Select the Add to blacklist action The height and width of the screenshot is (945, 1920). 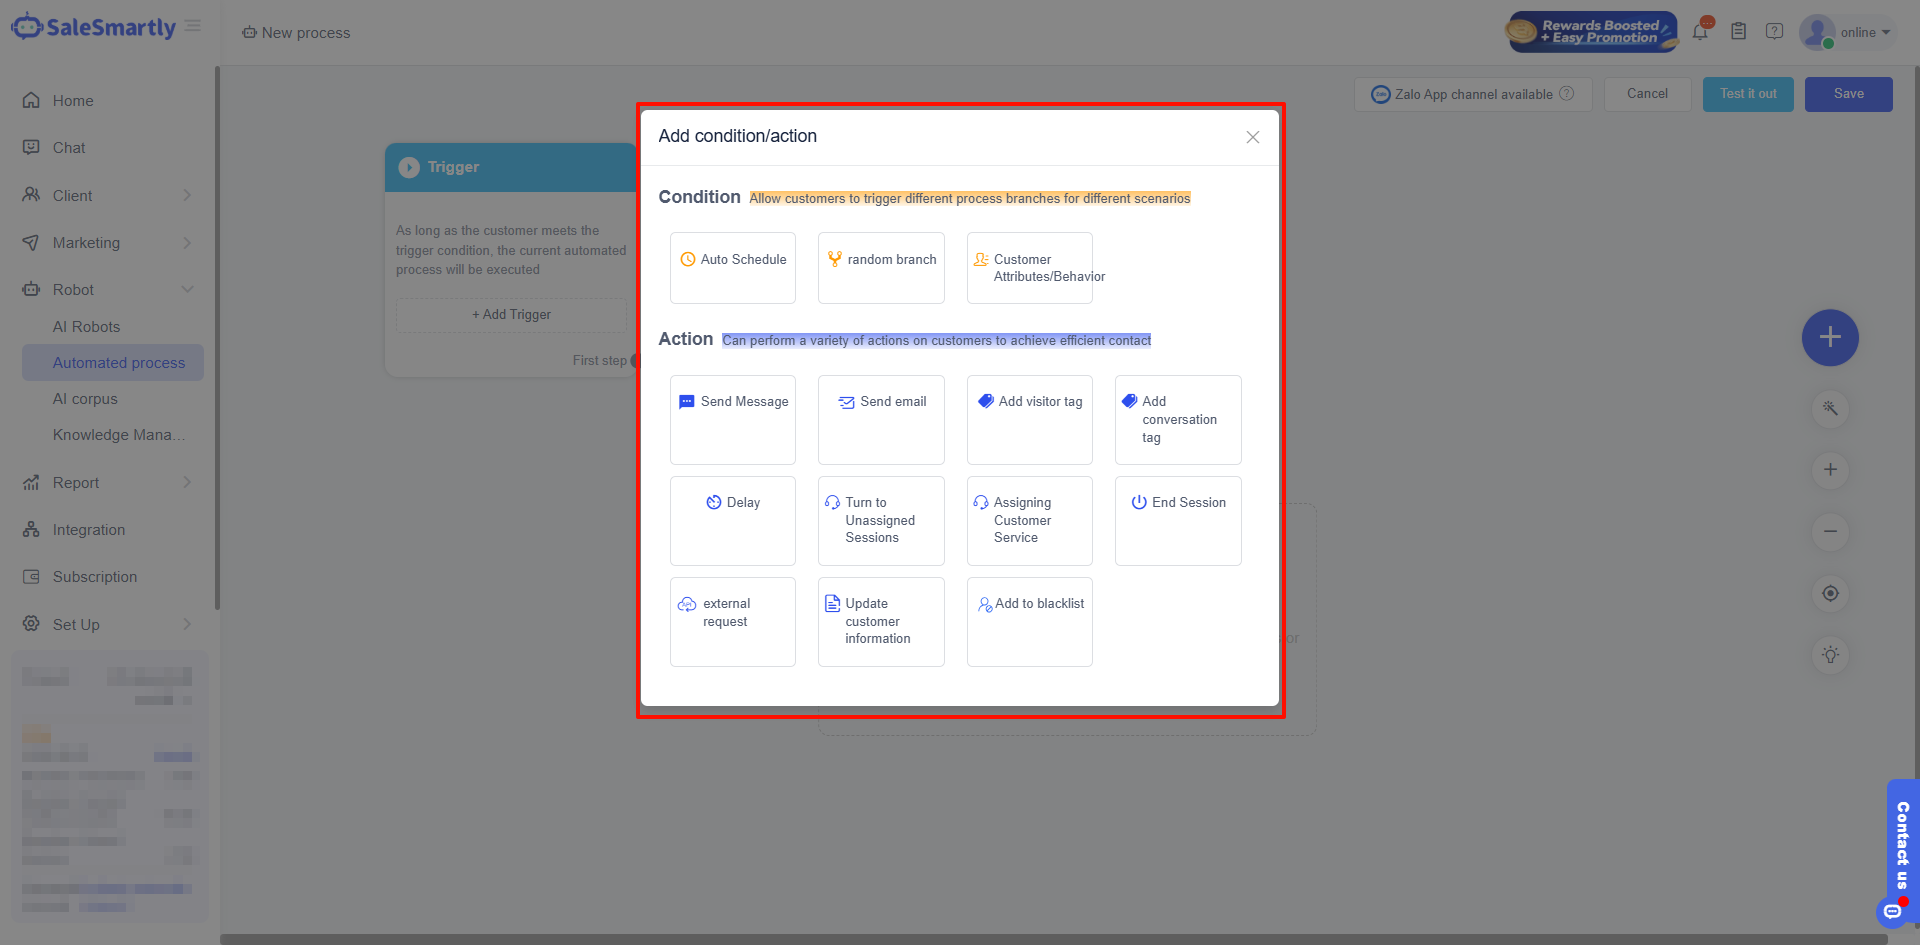[x=1029, y=621]
